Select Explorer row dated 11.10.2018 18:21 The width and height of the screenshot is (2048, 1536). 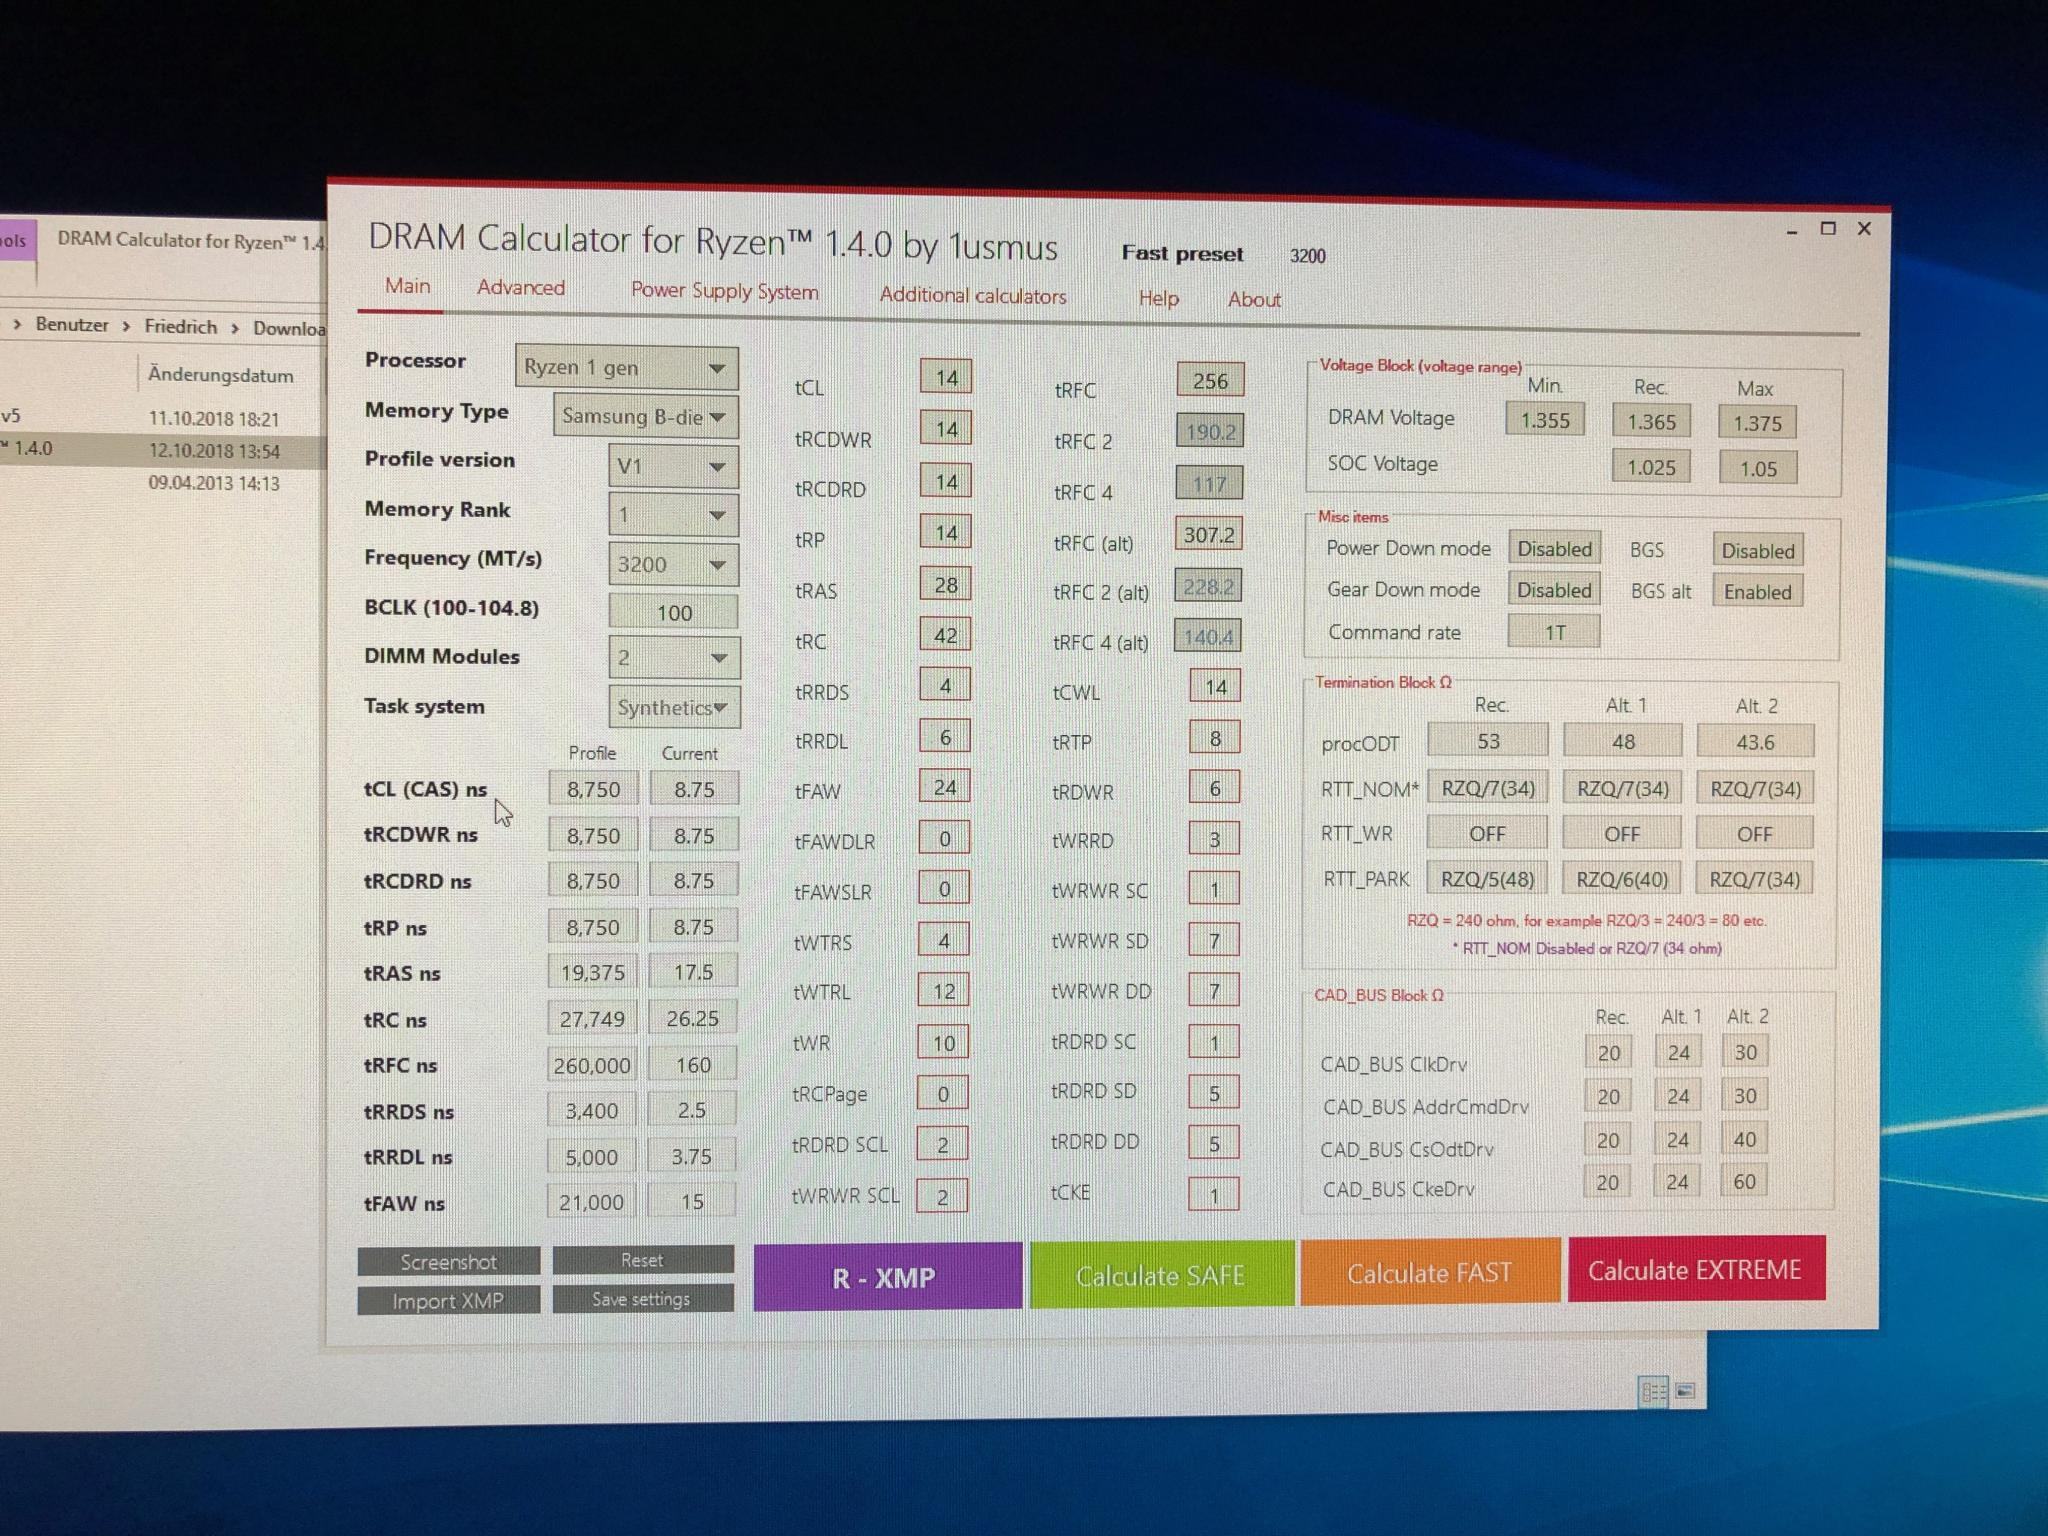[163, 418]
